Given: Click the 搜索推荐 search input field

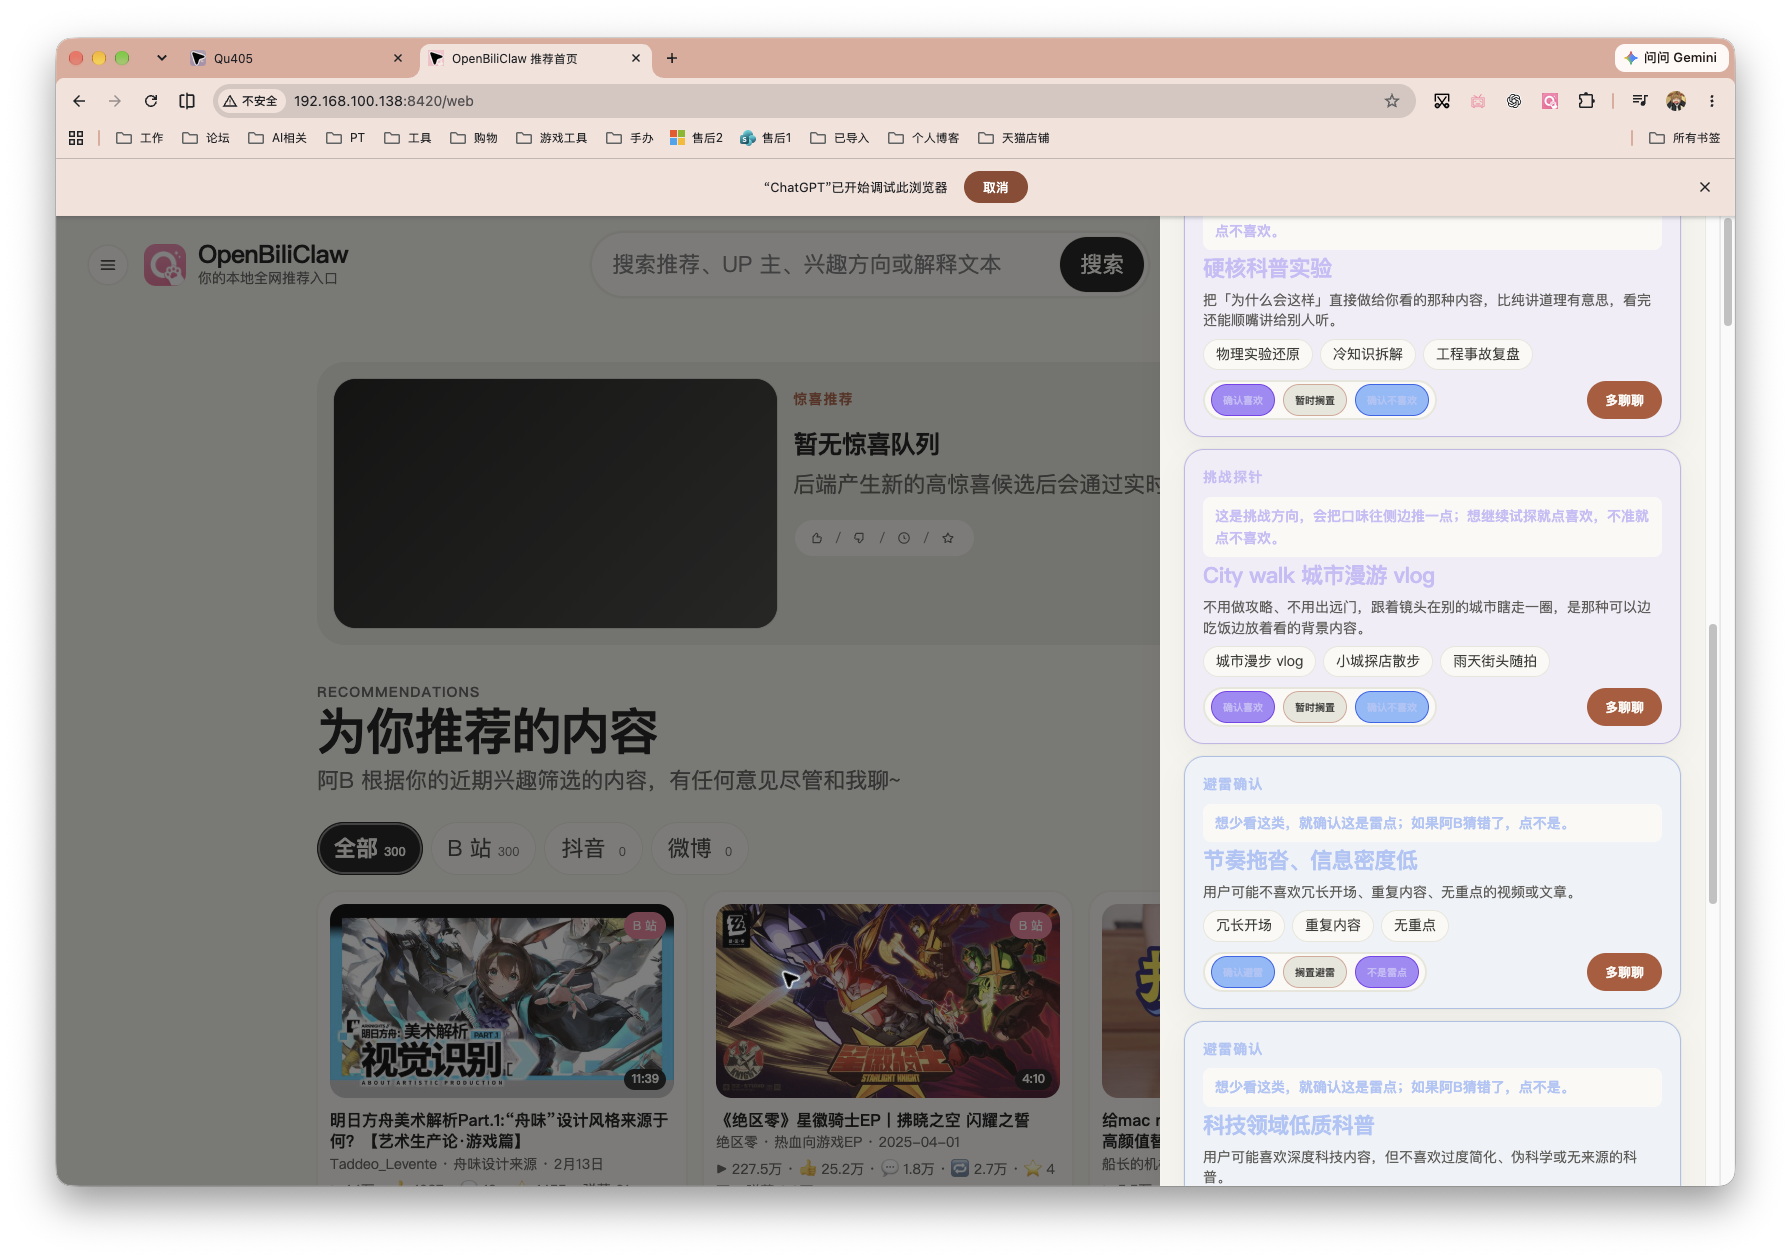Looking at the screenshot, I should click(826, 265).
